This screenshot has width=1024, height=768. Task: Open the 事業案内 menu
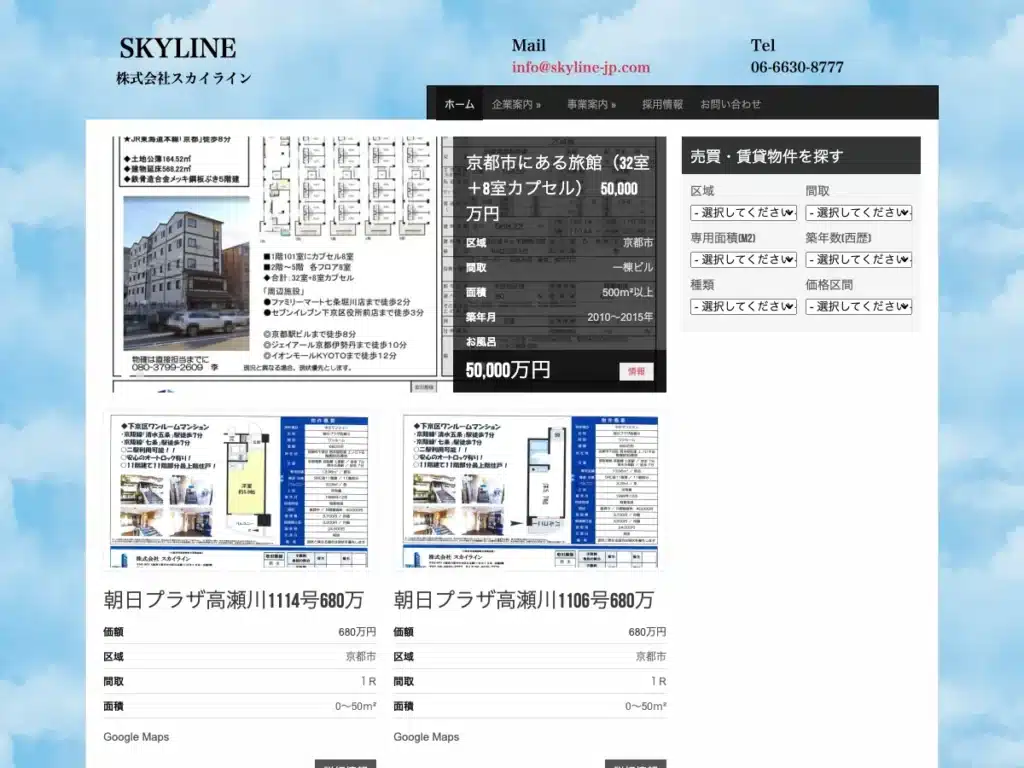[x=591, y=104]
